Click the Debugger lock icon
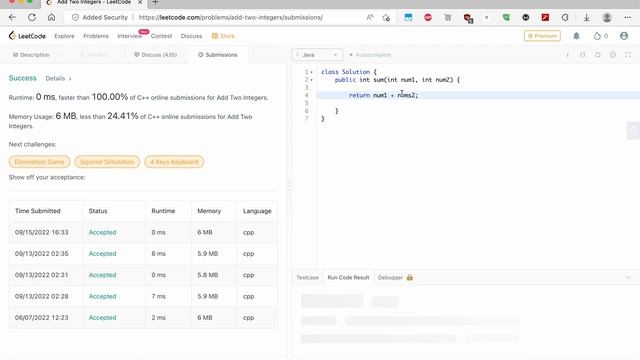The image size is (640, 360). [x=409, y=278]
